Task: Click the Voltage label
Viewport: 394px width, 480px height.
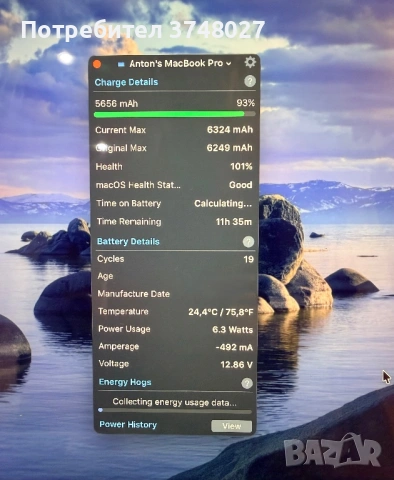Action: pos(114,364)
